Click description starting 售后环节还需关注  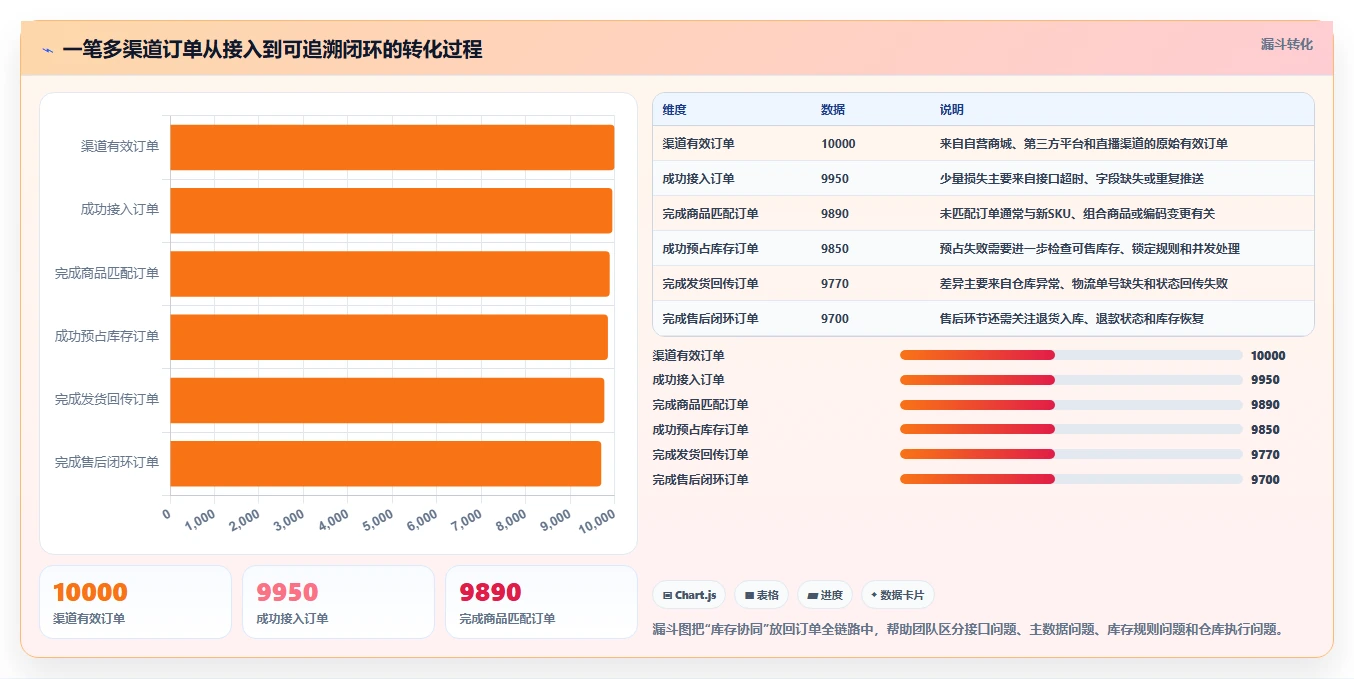coord(1072,319)
